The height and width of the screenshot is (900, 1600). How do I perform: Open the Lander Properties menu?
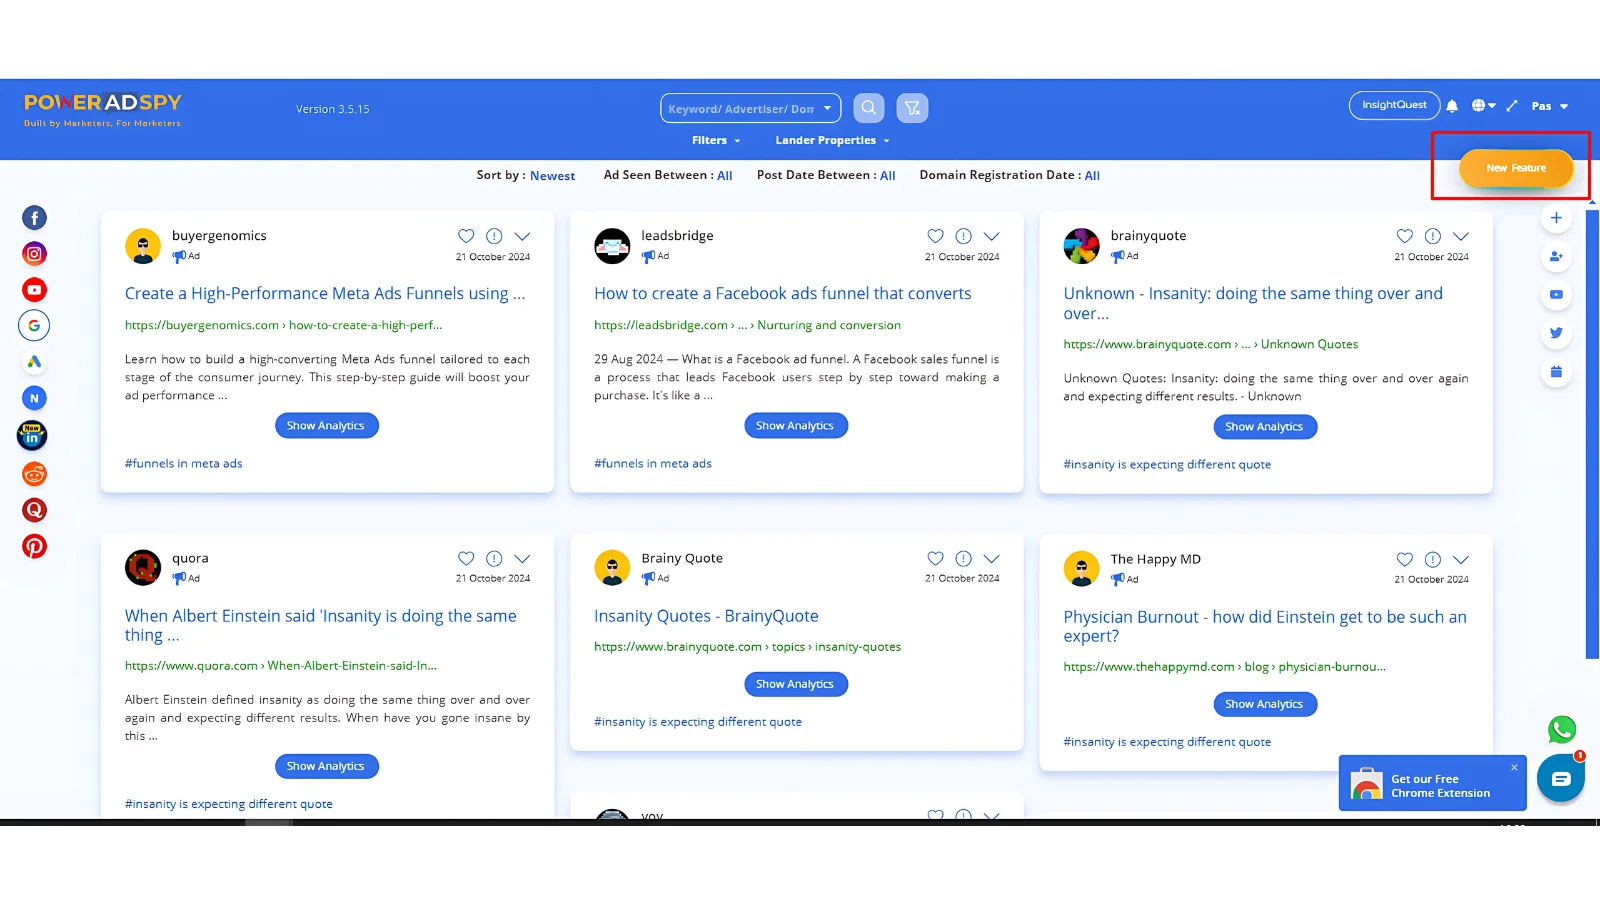click(832, 140)
